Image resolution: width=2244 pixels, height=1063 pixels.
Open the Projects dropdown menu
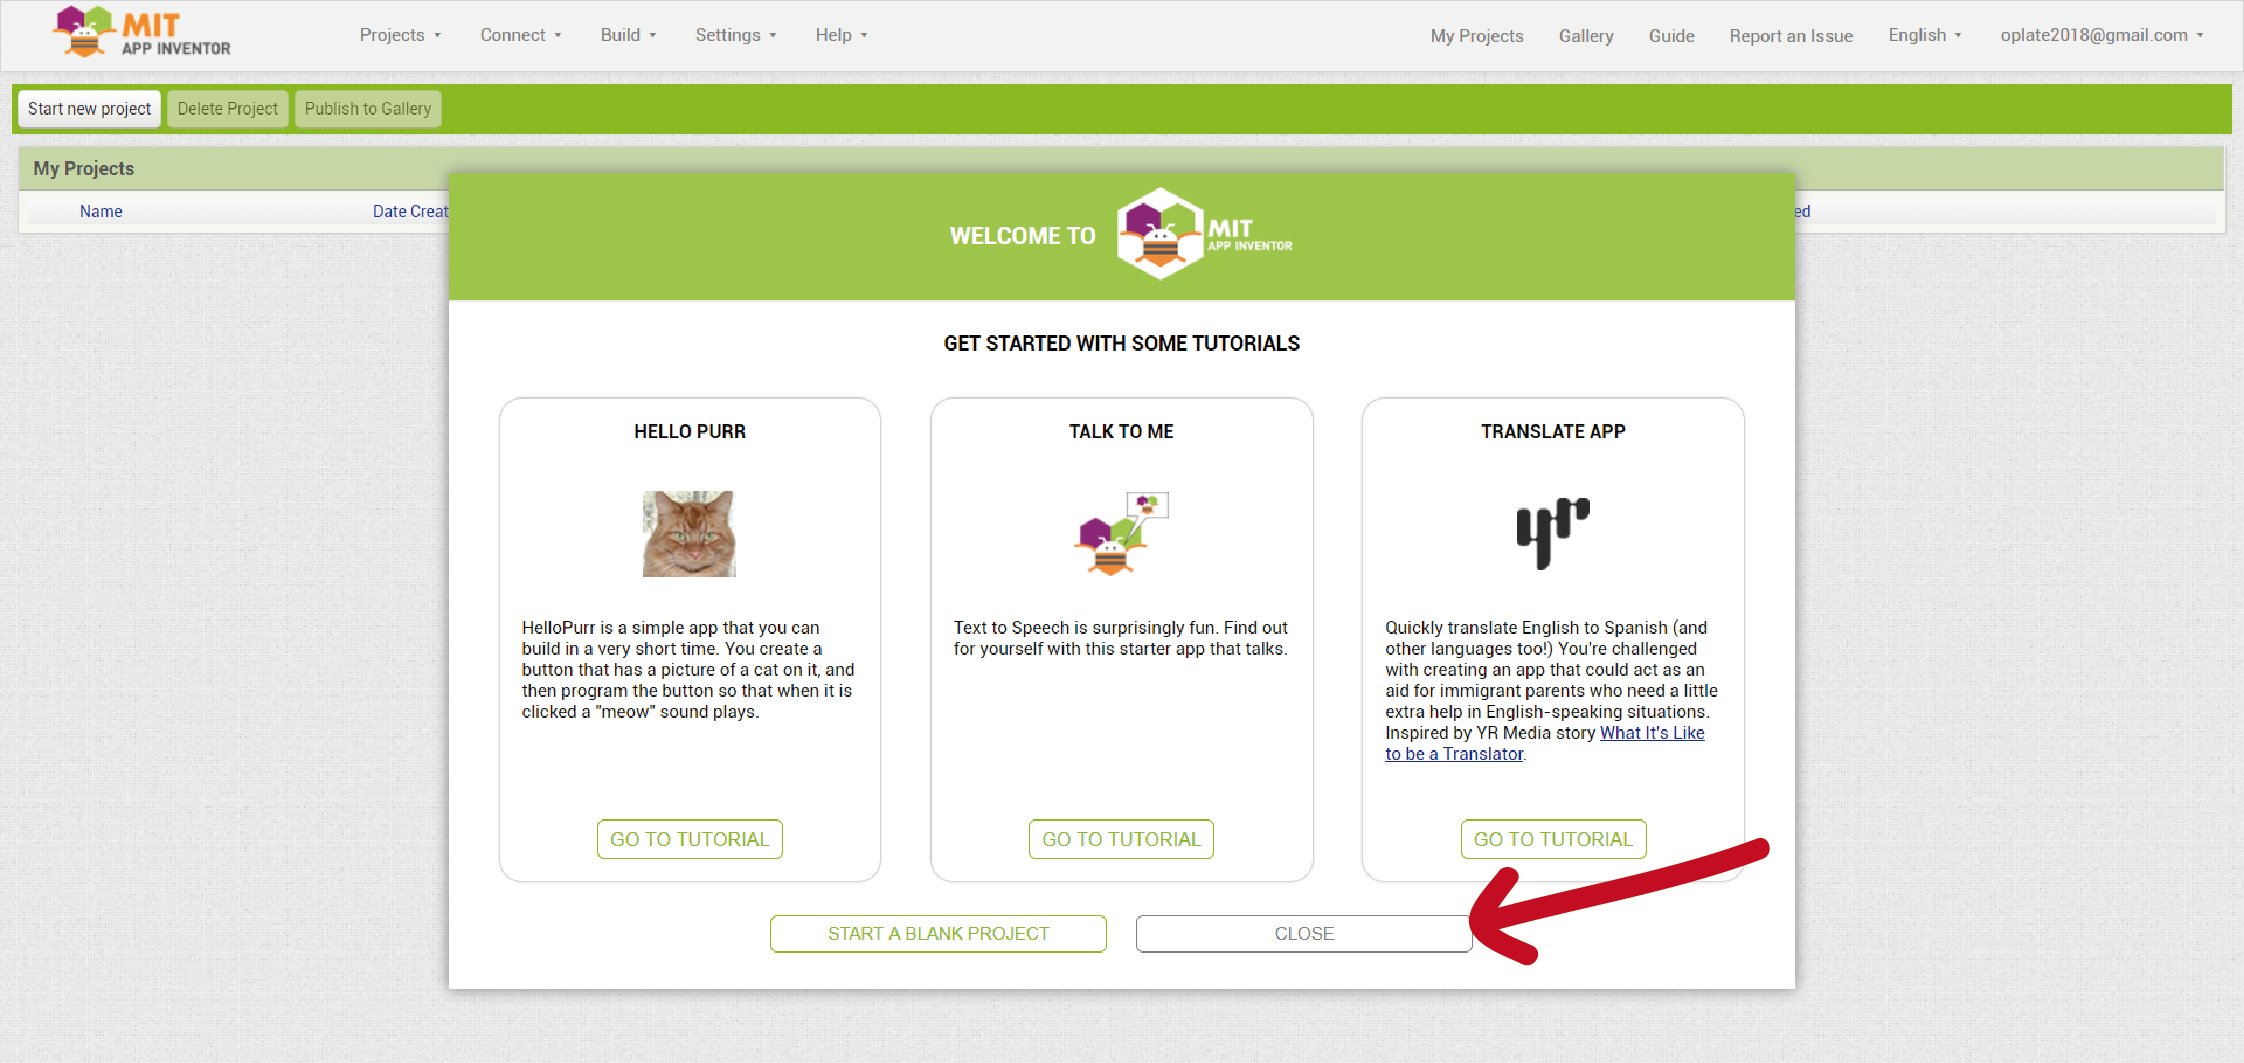point(400,35)
